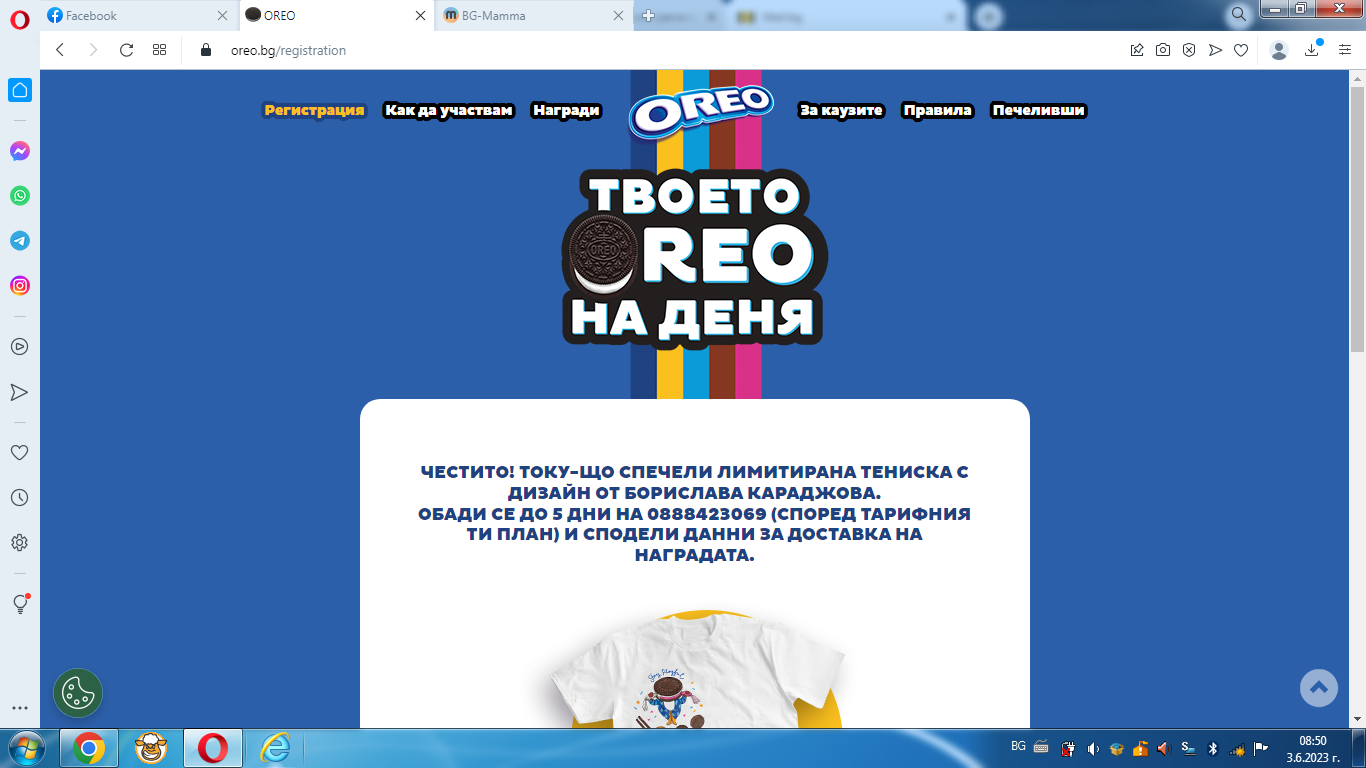Open Opera settings gear in sidebar

pyautogui.click(x=19, y=543)
